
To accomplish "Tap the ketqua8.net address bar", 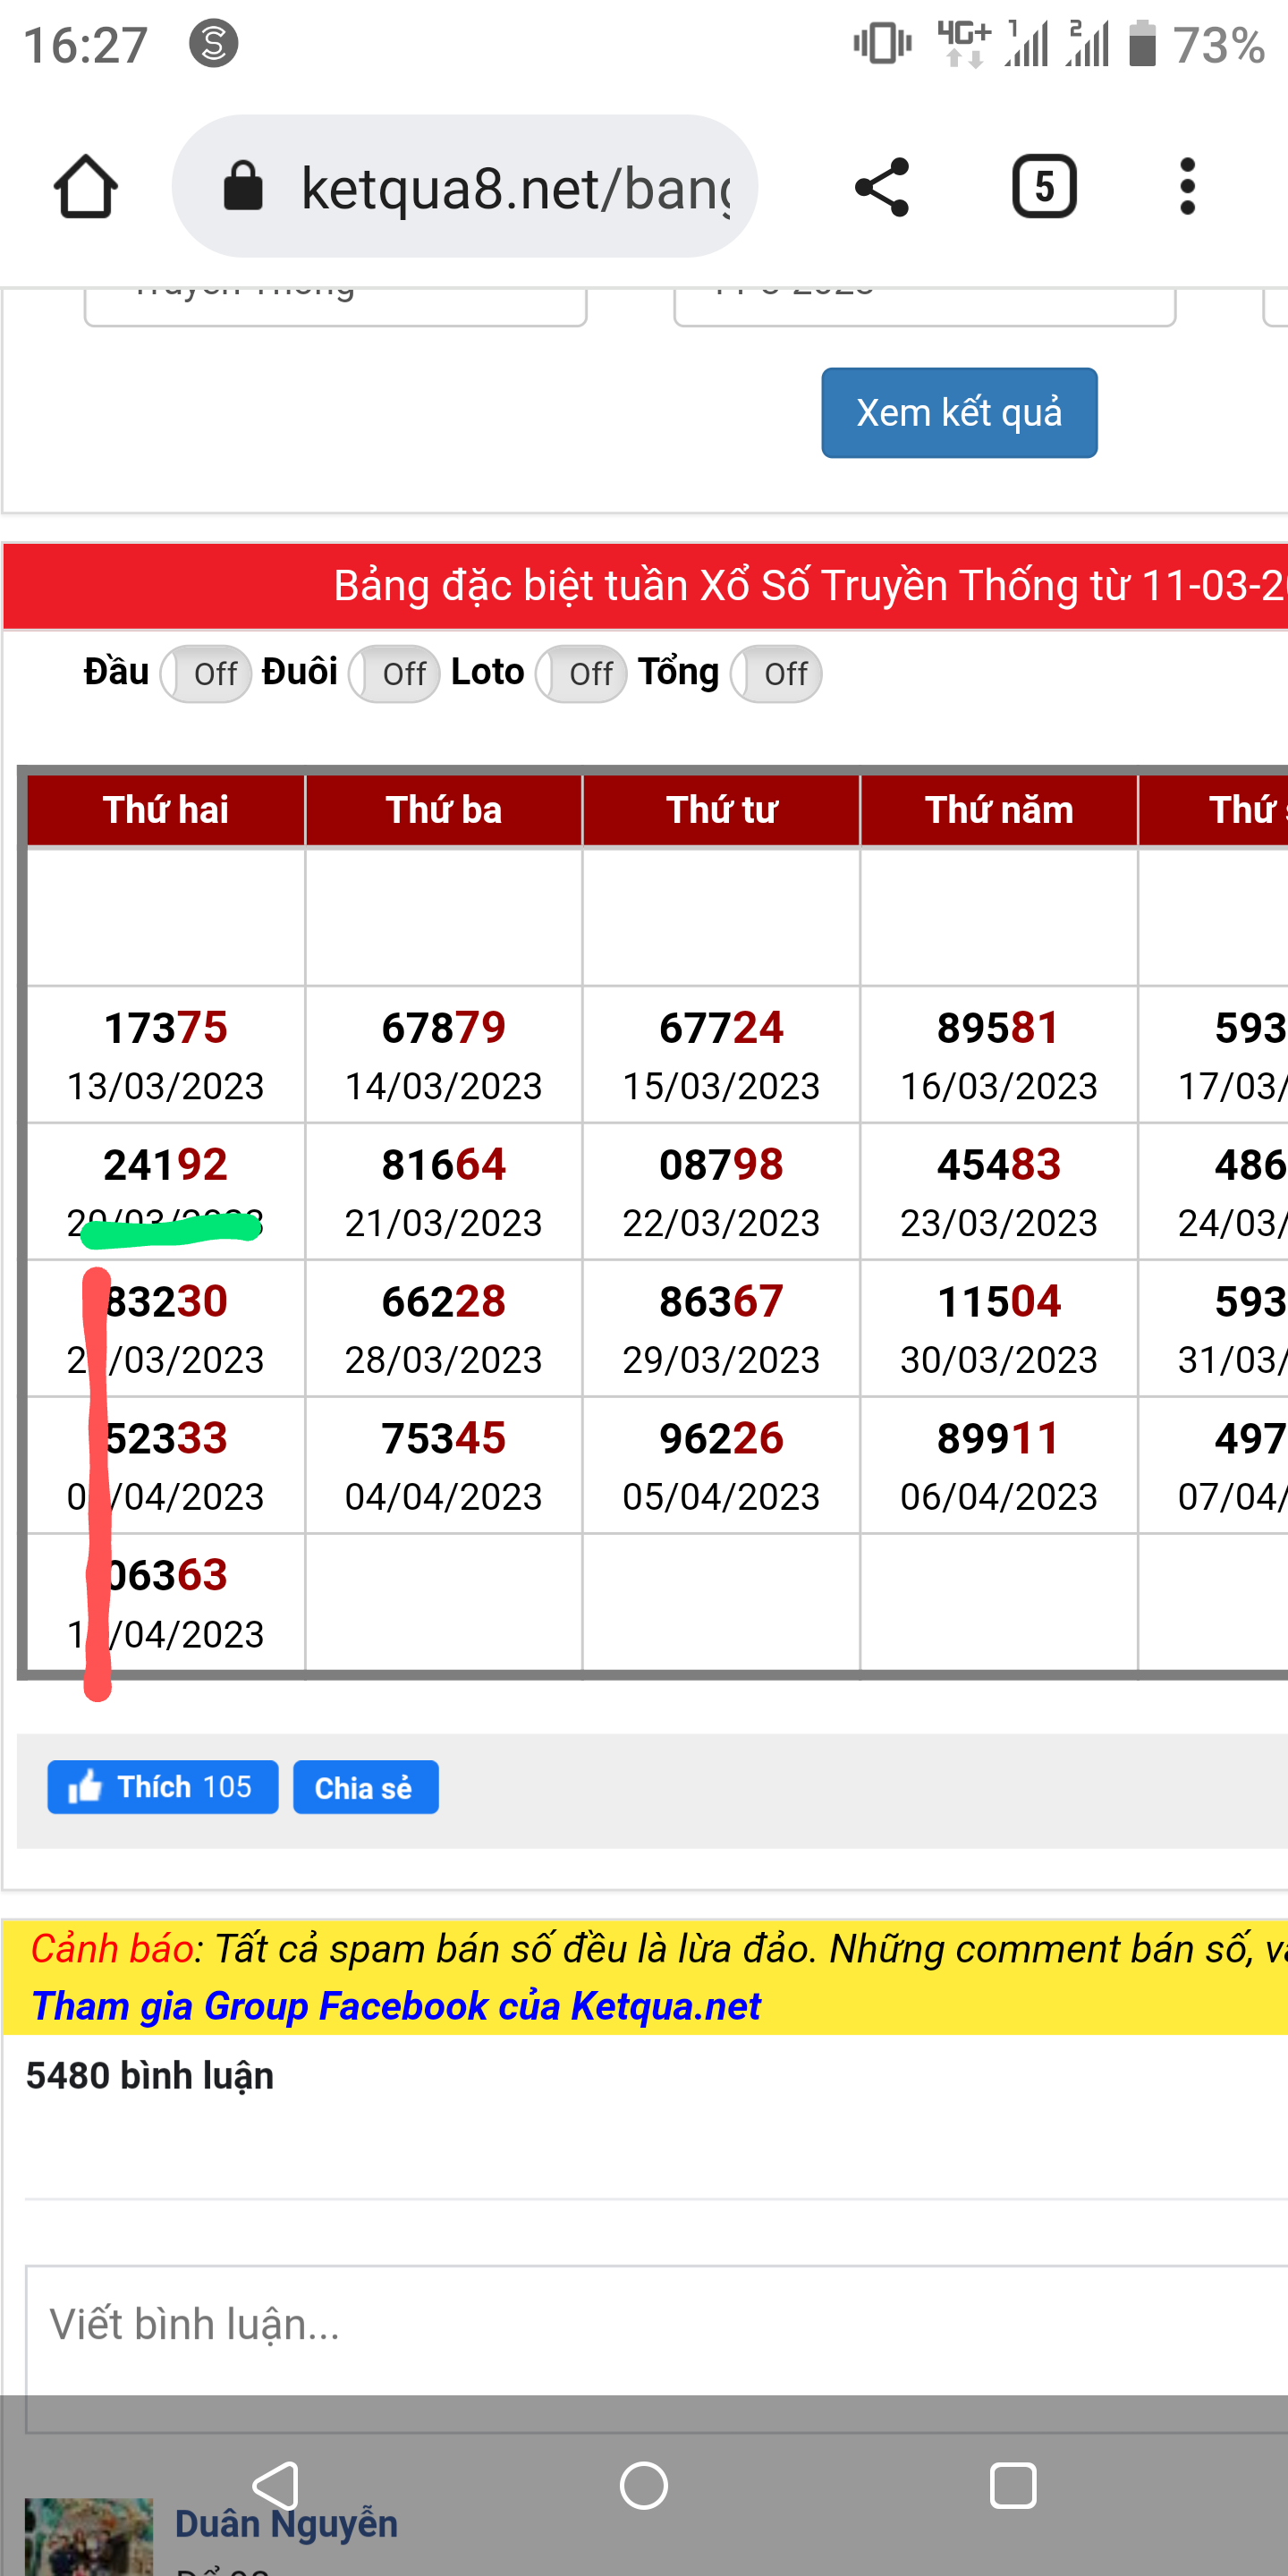I will pos(465,187).
